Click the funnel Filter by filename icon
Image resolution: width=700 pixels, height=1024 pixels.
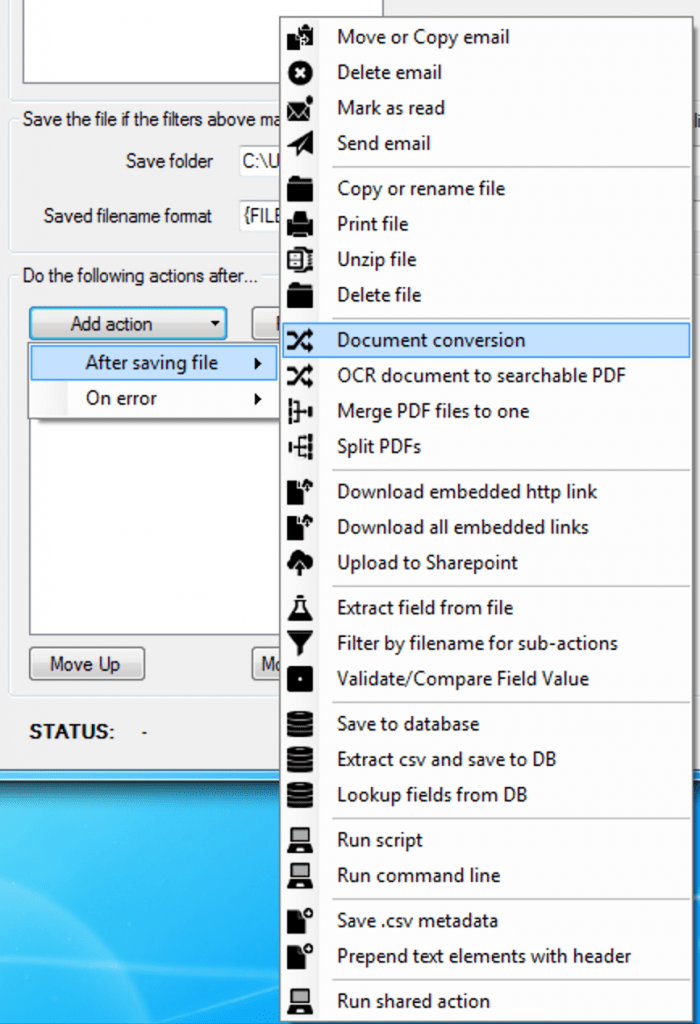(x=300, y=644)
